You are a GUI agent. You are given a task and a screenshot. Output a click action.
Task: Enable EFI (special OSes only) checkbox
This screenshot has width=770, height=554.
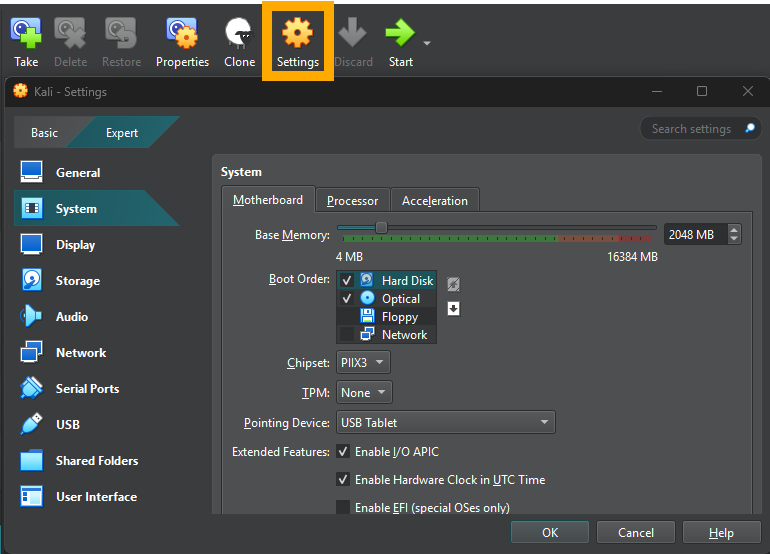click(343, 507)
